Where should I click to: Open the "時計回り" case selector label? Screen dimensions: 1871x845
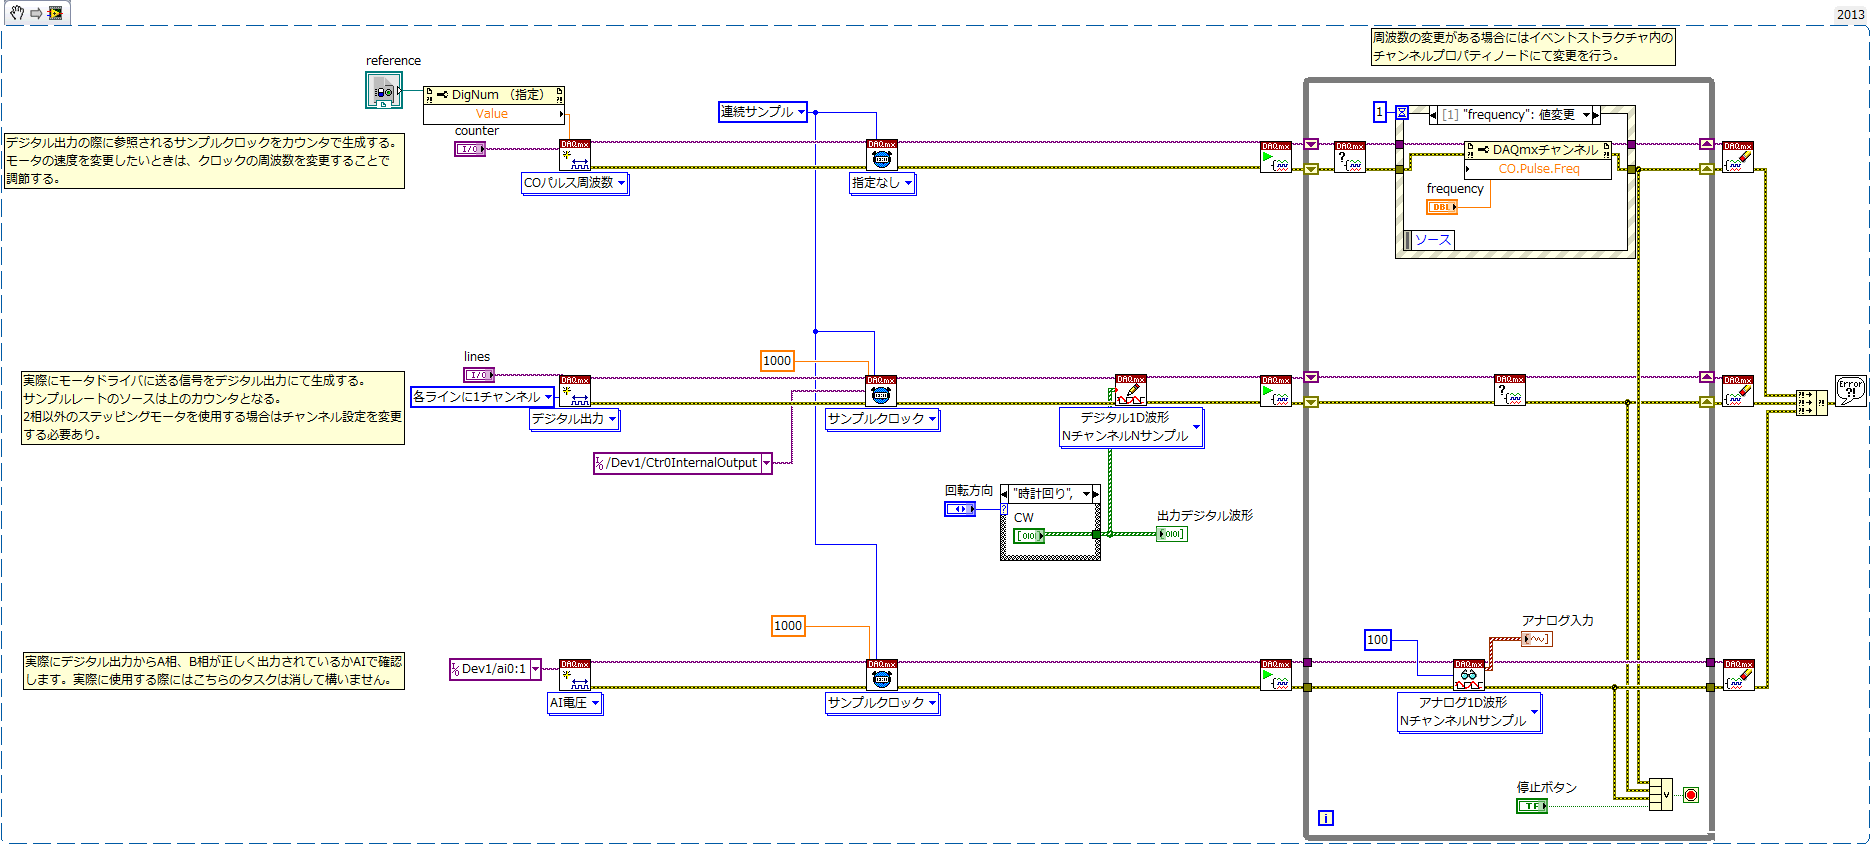coord(1050,494)
